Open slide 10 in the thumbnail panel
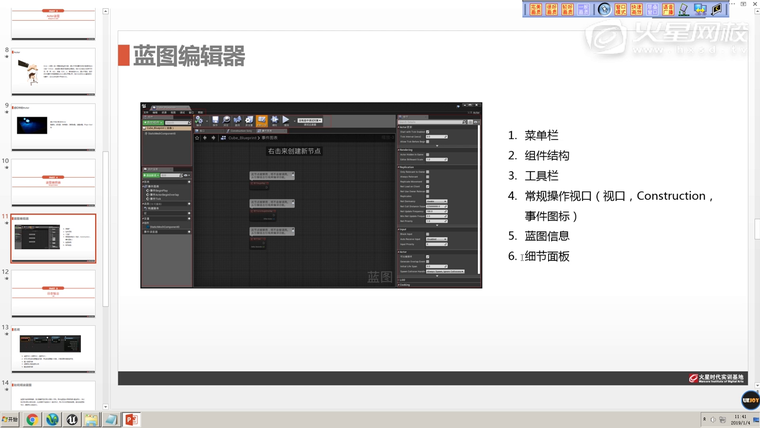The height and width of the screenshot is (428, 760). coord(53,182)
